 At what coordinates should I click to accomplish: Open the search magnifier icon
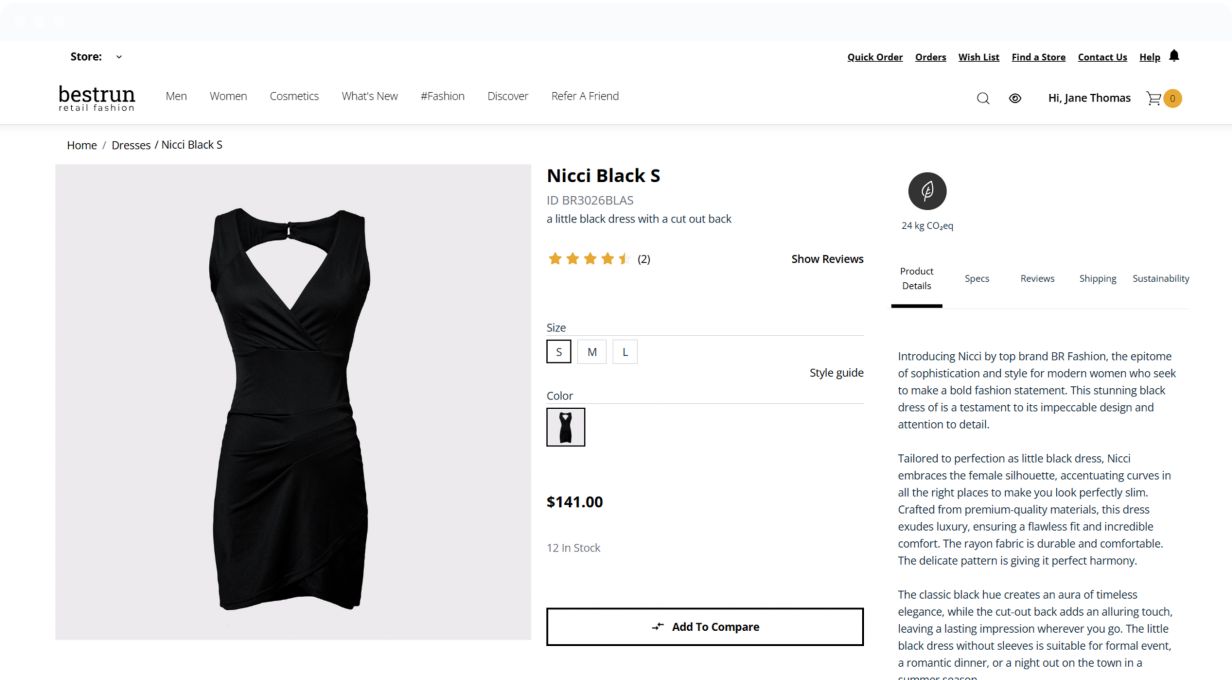[983, 98]
